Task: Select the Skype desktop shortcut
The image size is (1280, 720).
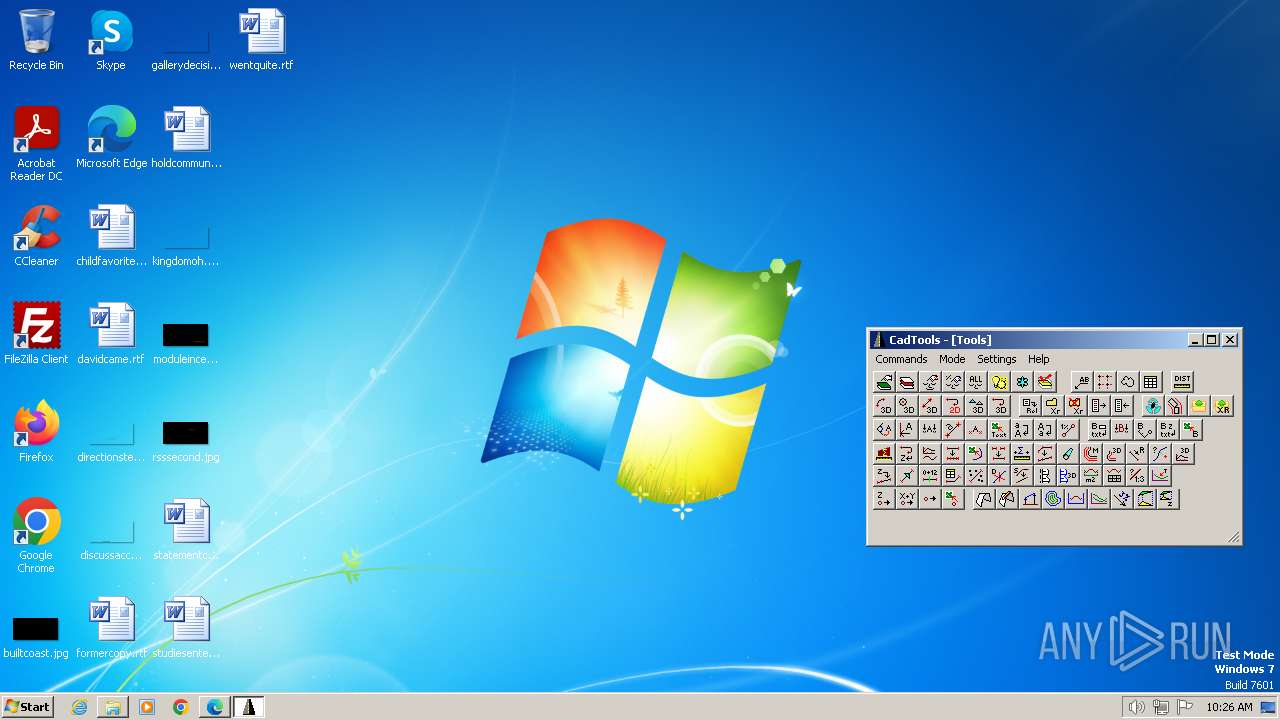Action: (x=110, y=40)
